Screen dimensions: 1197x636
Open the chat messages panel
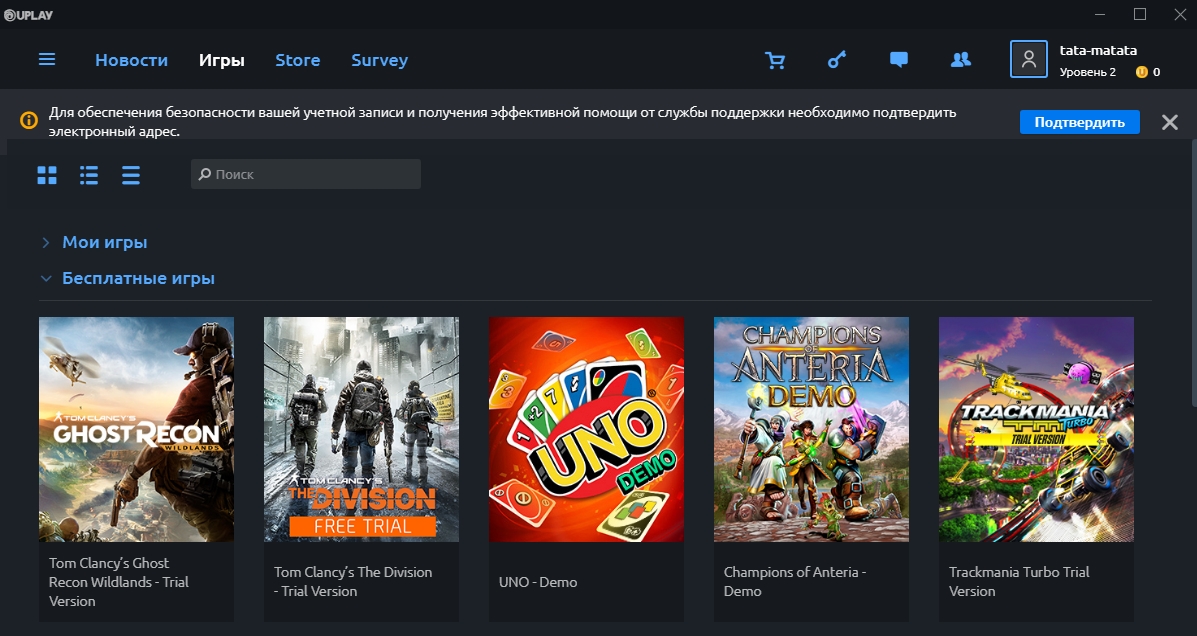[x=898, y=60]
